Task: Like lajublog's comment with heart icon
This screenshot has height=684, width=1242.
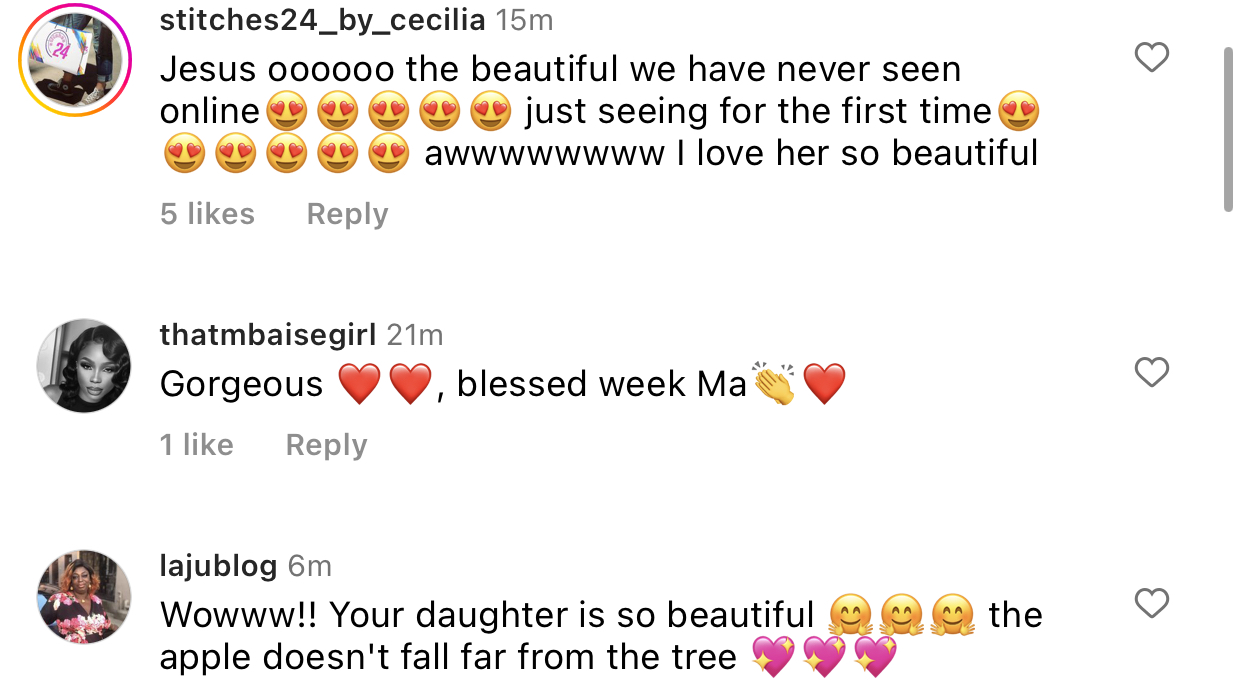Action: tap(1152, 604)
